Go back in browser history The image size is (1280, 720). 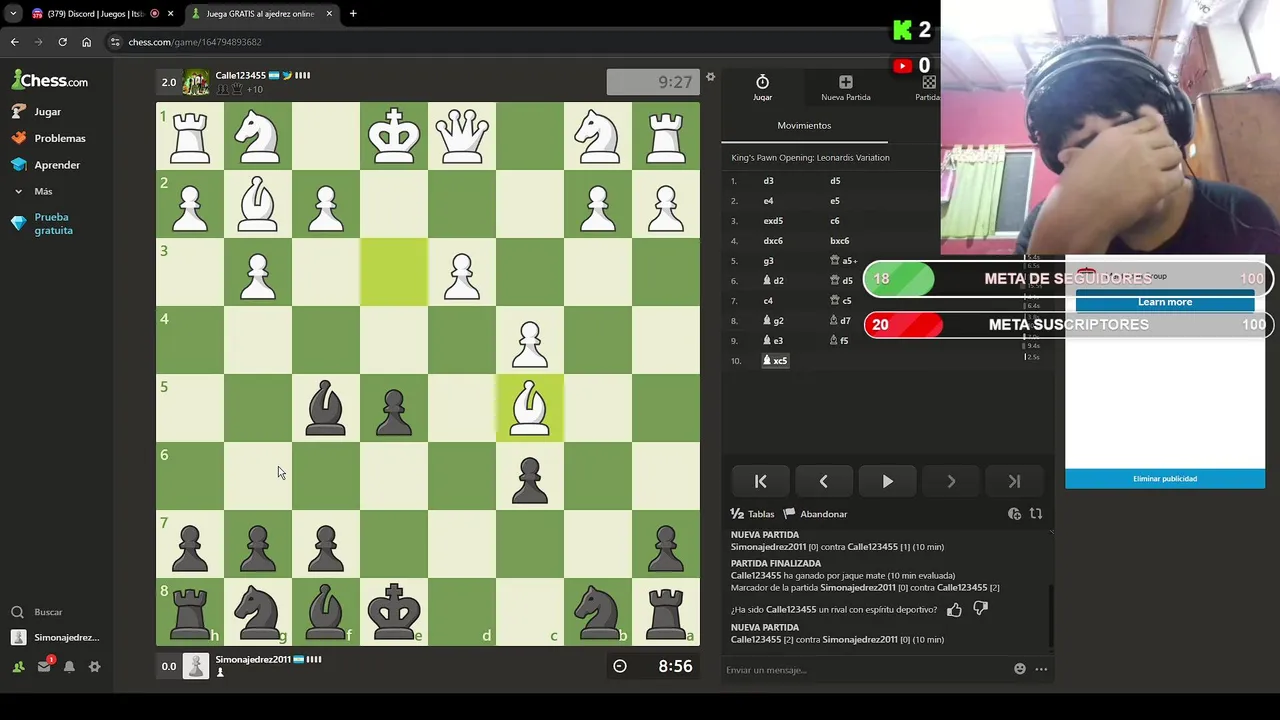(14, 42)
